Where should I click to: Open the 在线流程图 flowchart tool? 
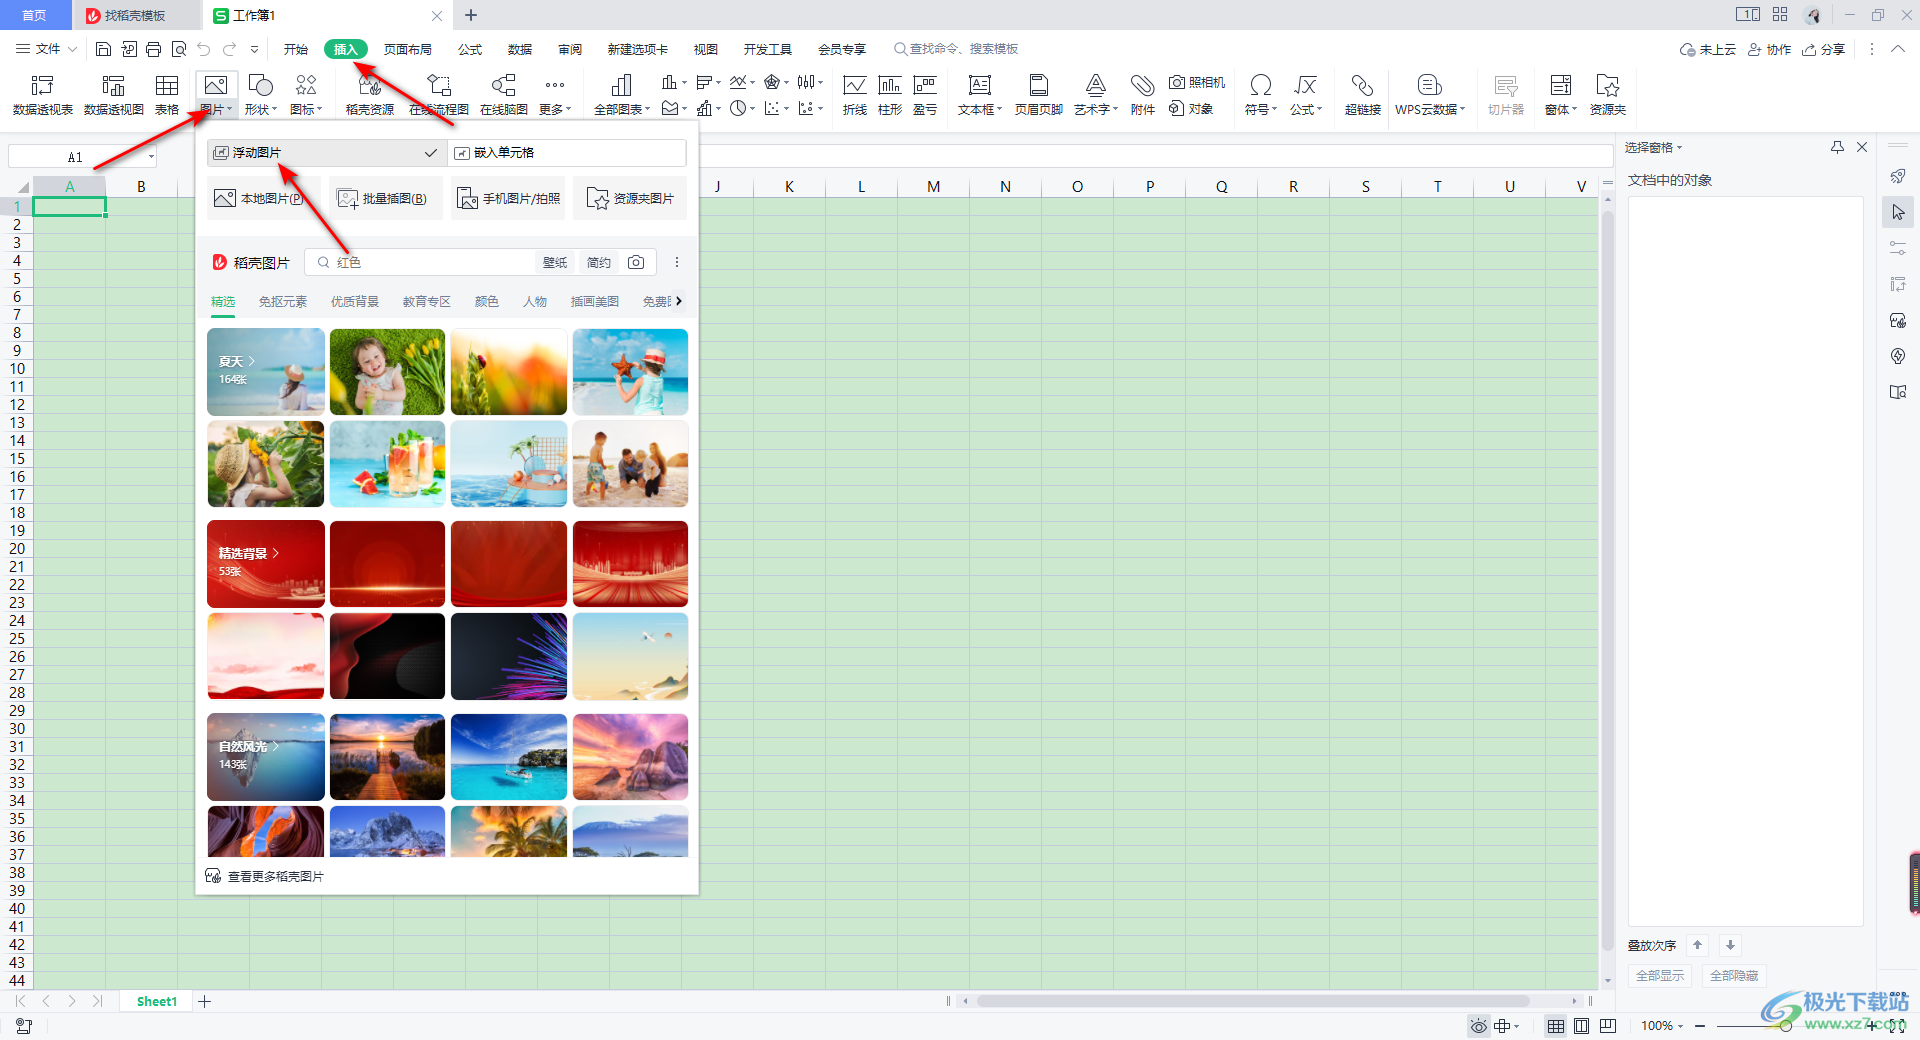[439, 95]
